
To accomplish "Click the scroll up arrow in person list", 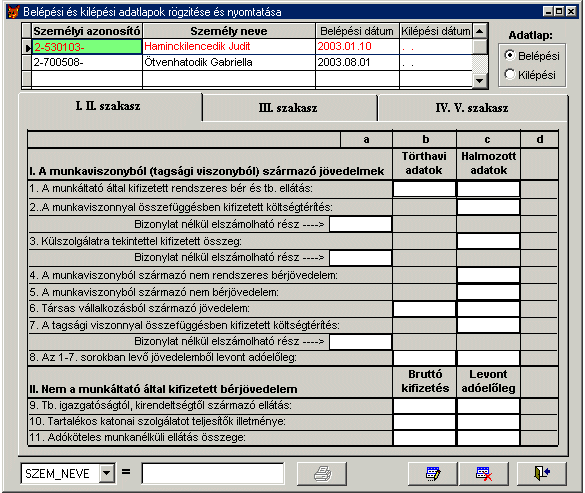I will click(x=480, y=31).
